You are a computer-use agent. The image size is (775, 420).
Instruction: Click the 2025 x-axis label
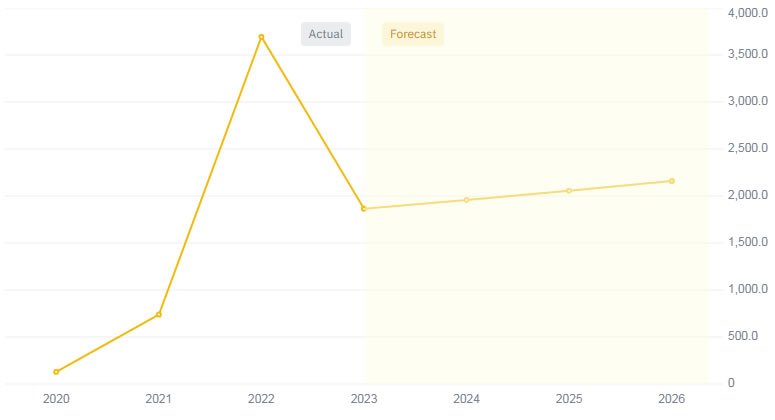569,399
